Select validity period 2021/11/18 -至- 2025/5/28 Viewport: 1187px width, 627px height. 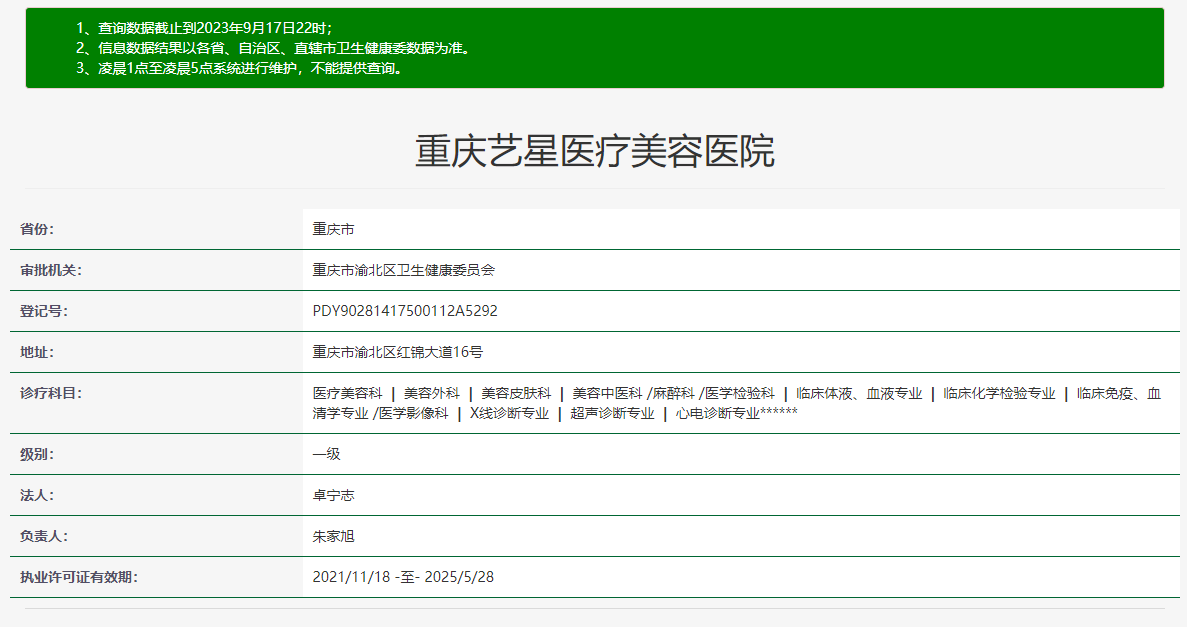tap(403, 577)
